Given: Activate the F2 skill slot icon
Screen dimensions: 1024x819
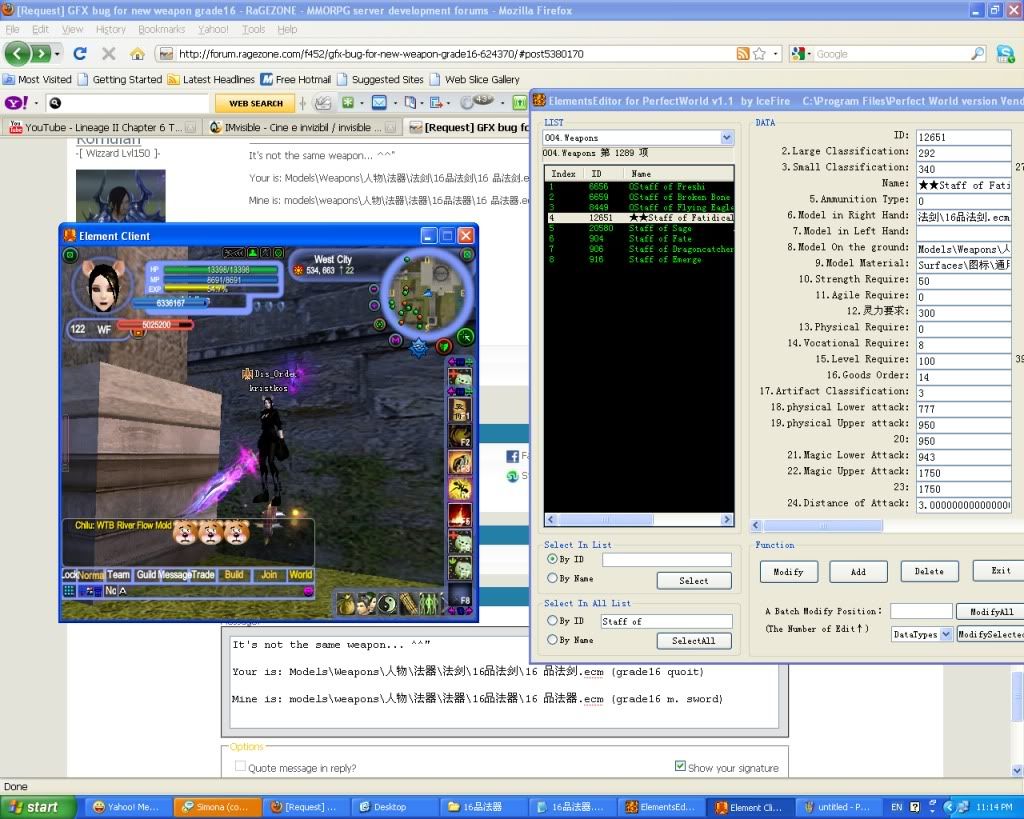Looking at the screenshot, I should 460,436.
